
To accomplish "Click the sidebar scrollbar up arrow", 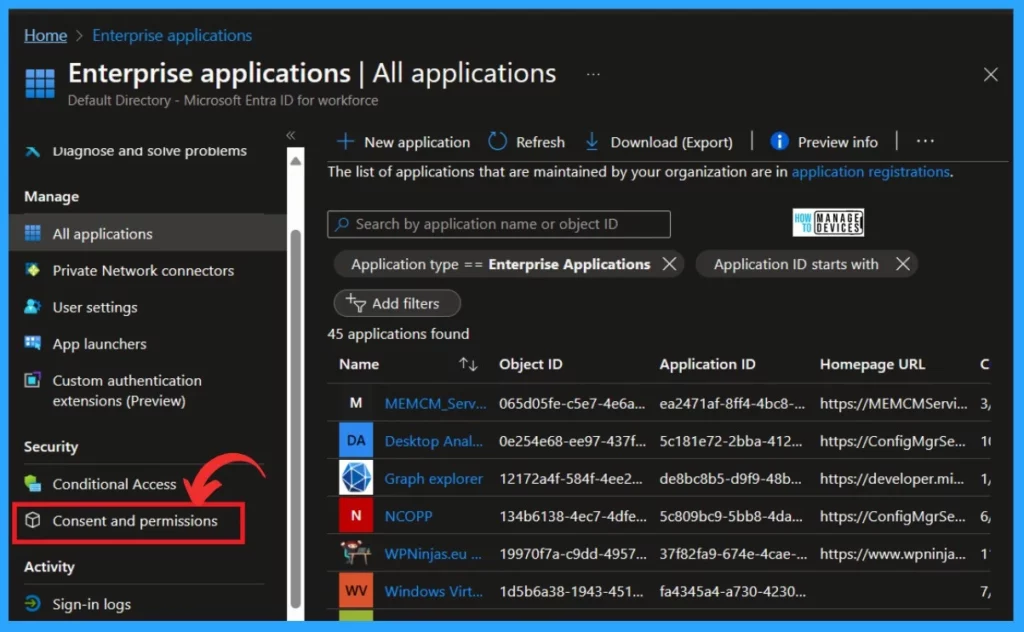I will pos(295,161).
